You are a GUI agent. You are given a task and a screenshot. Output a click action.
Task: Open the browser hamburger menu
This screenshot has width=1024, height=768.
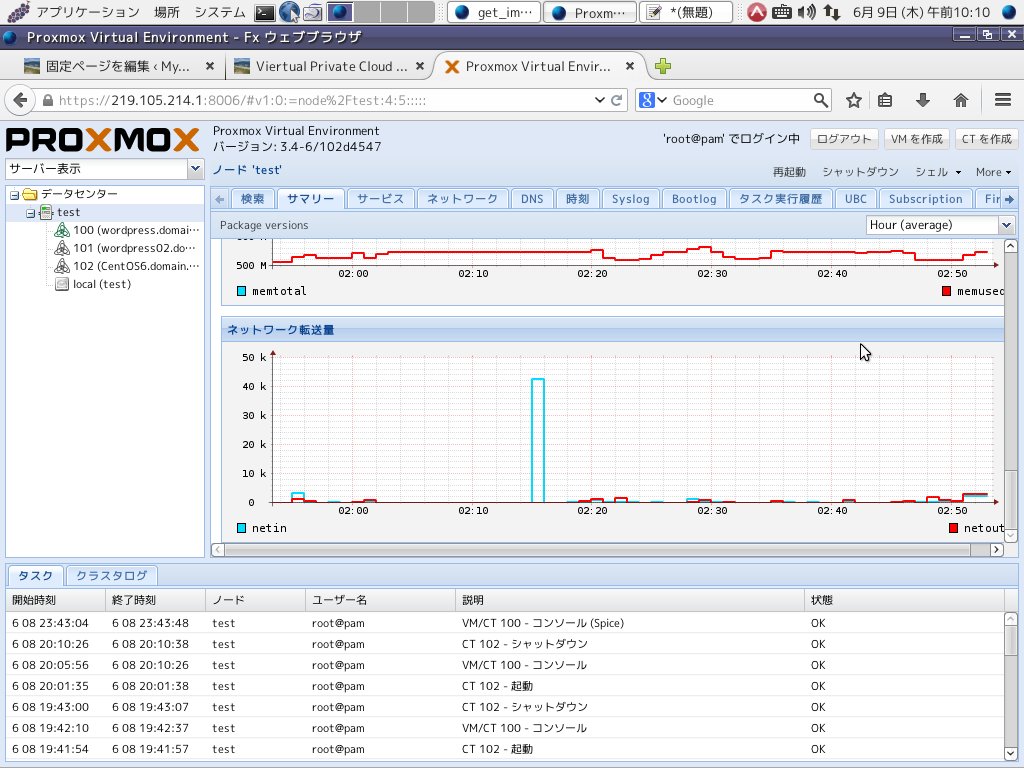pyautogui.click(x=1004, y=100)
